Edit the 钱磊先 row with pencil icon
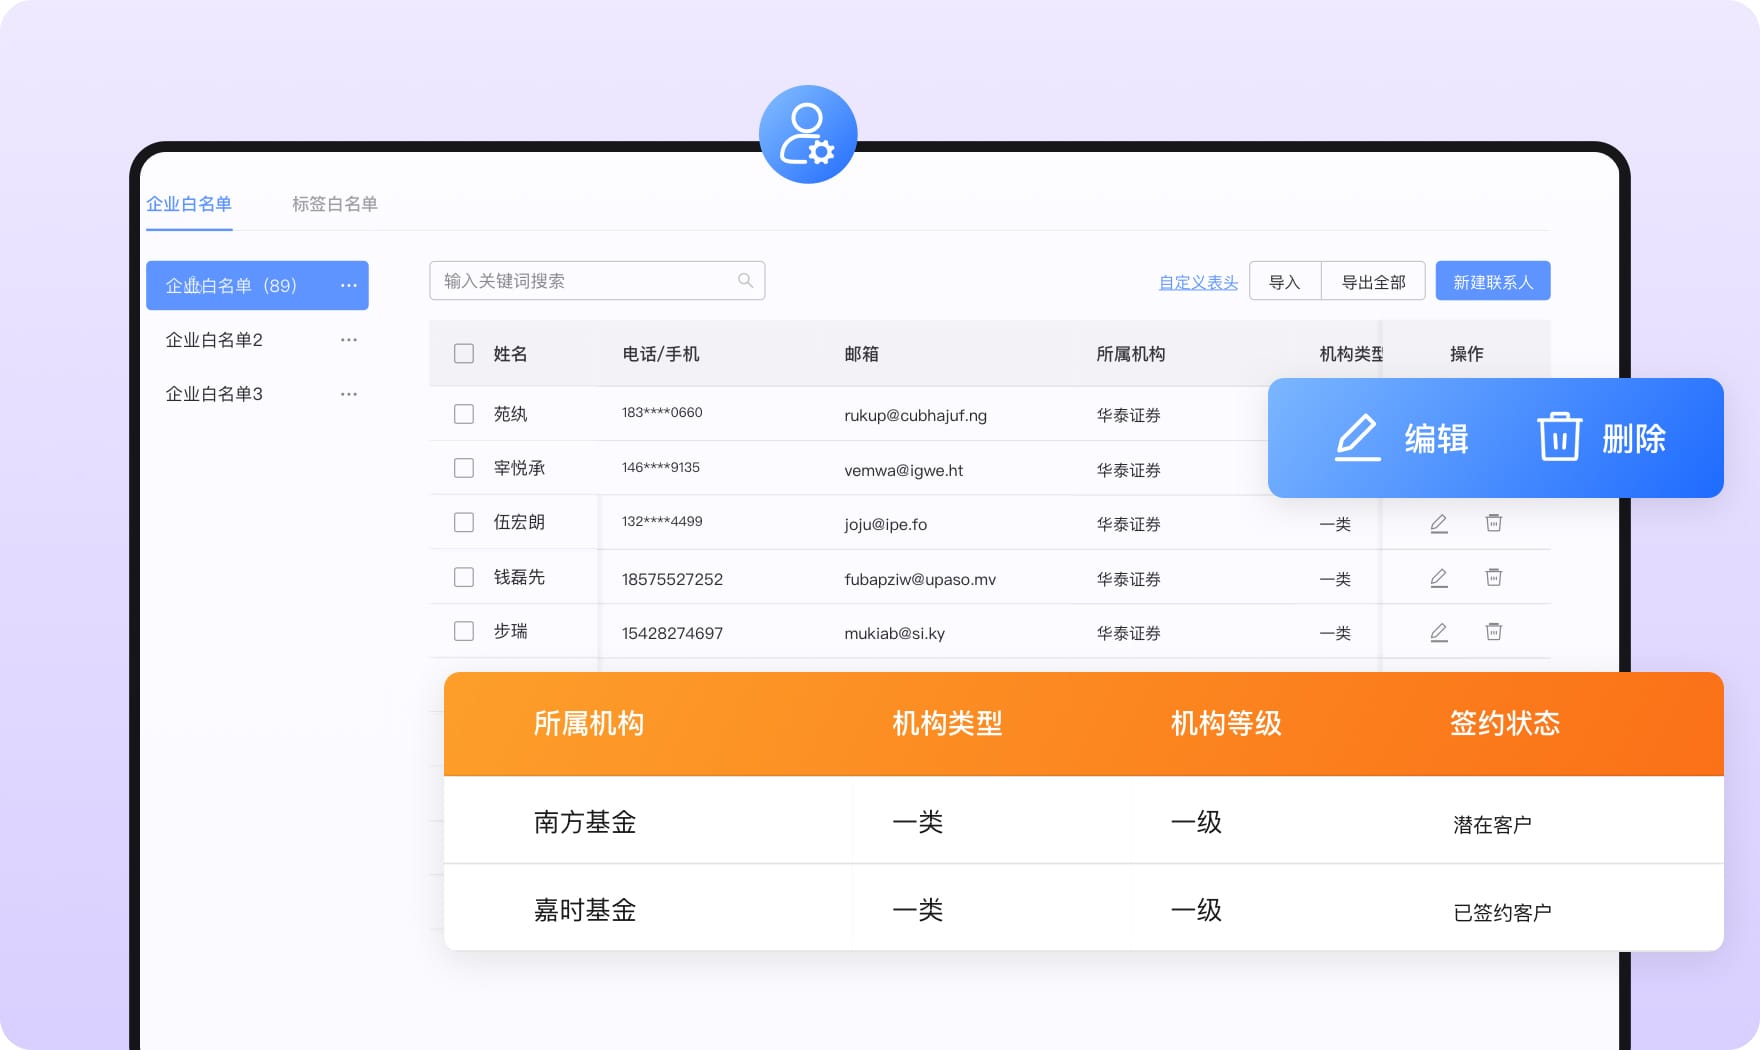Viewport: 1760px width, 1050px height. click(1439, 578)
